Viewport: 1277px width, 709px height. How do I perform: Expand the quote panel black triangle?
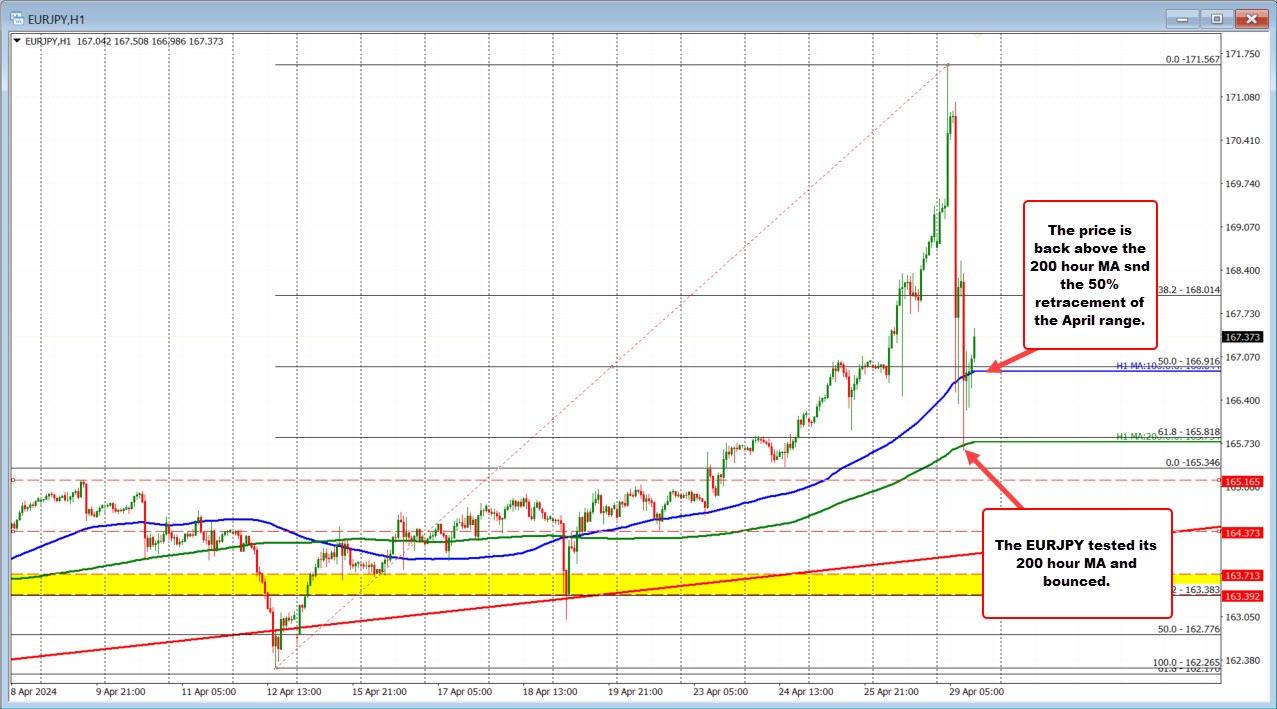[x=19, y=42]
